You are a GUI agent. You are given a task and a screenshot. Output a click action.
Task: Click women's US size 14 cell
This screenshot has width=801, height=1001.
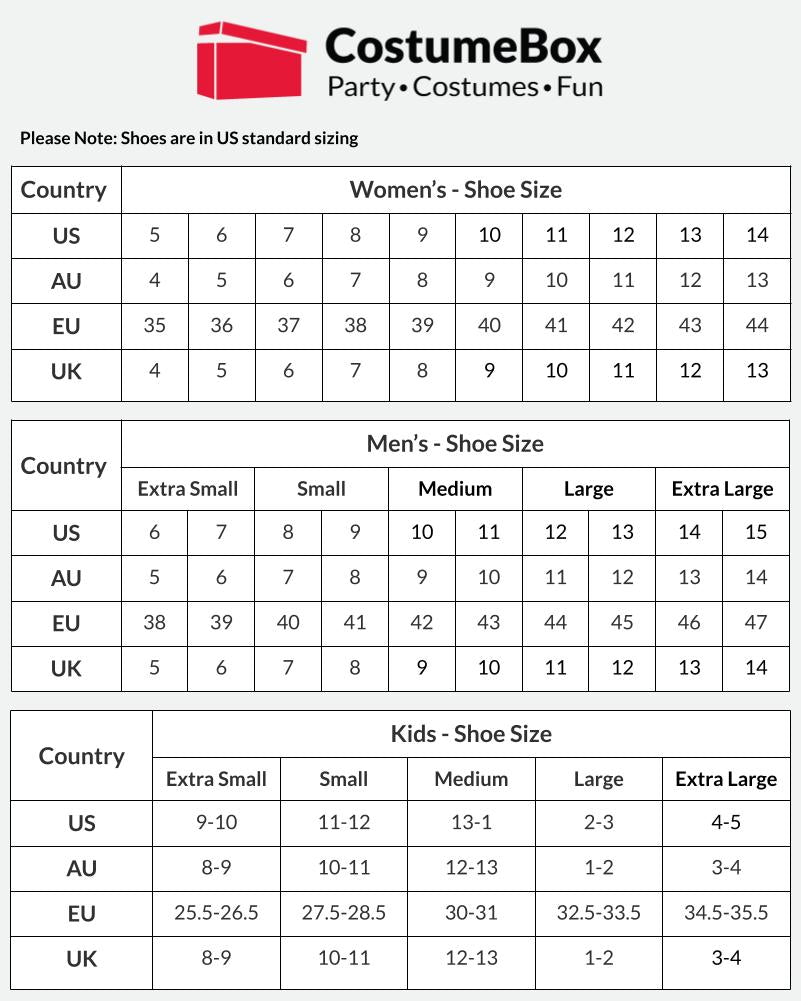pos(757,236)
